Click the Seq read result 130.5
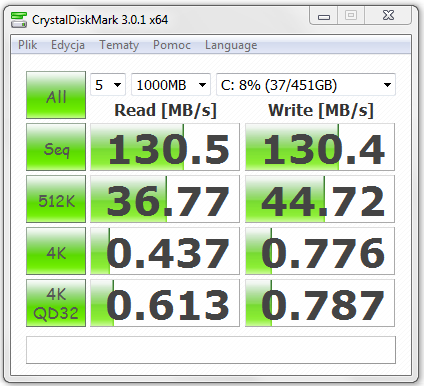 tap(165, 147)
